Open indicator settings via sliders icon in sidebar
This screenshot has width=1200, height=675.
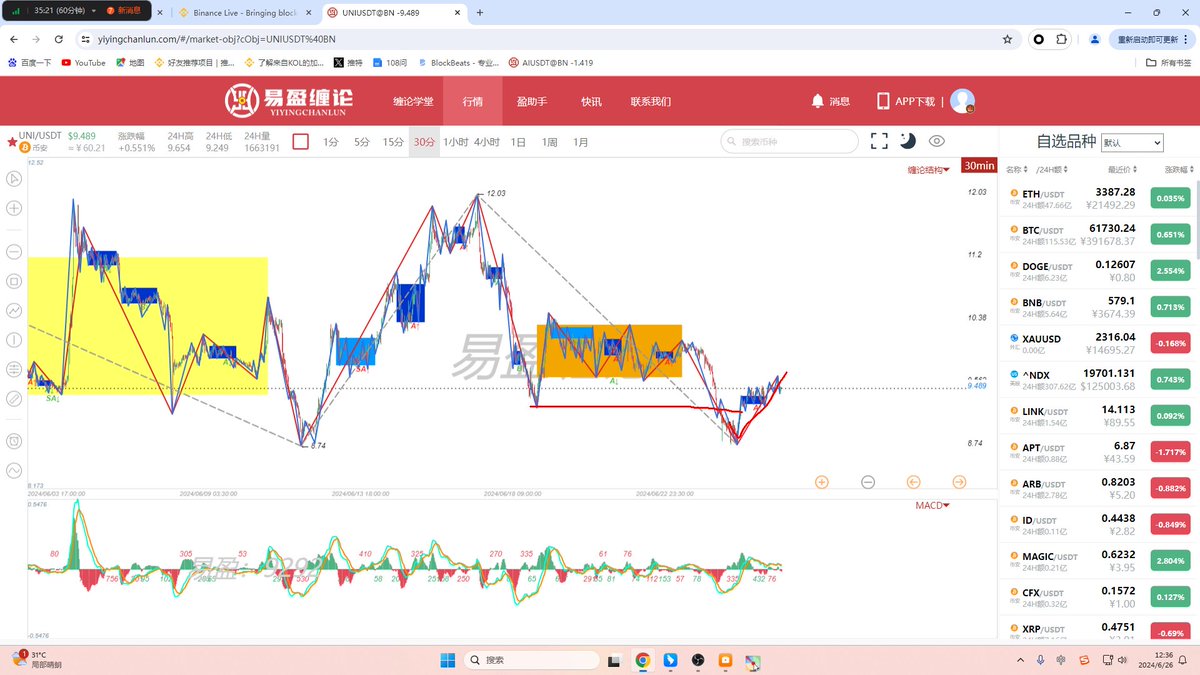pos(14,369)
